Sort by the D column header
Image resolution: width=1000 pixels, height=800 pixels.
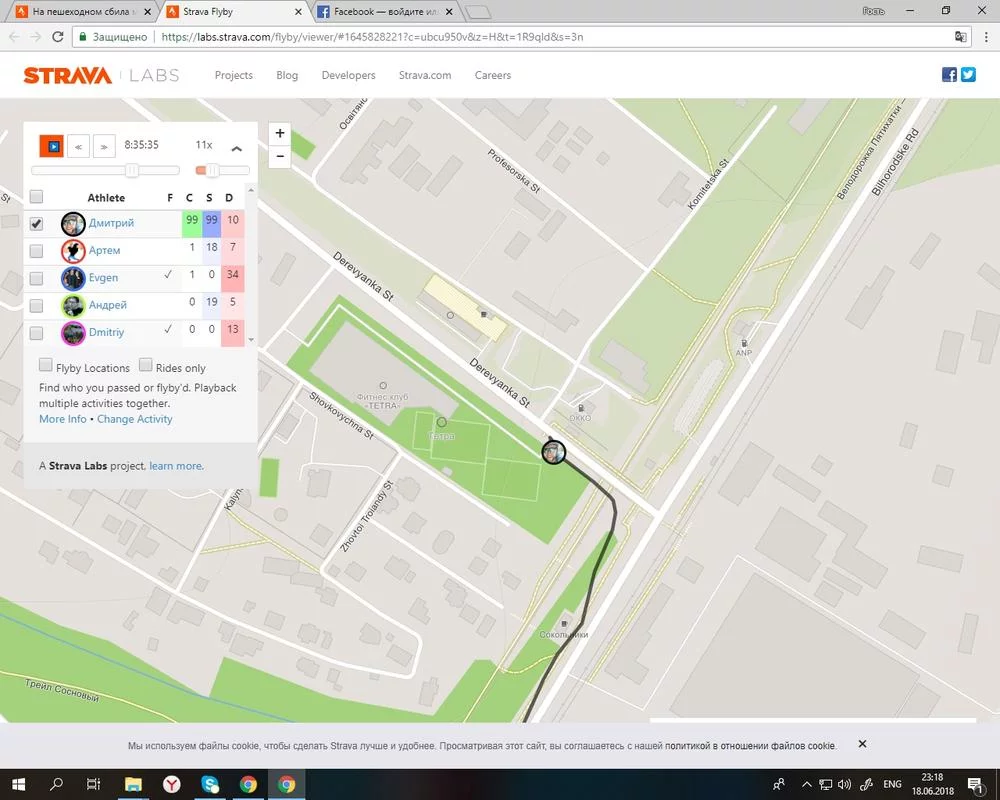click(x=229, y=198)
